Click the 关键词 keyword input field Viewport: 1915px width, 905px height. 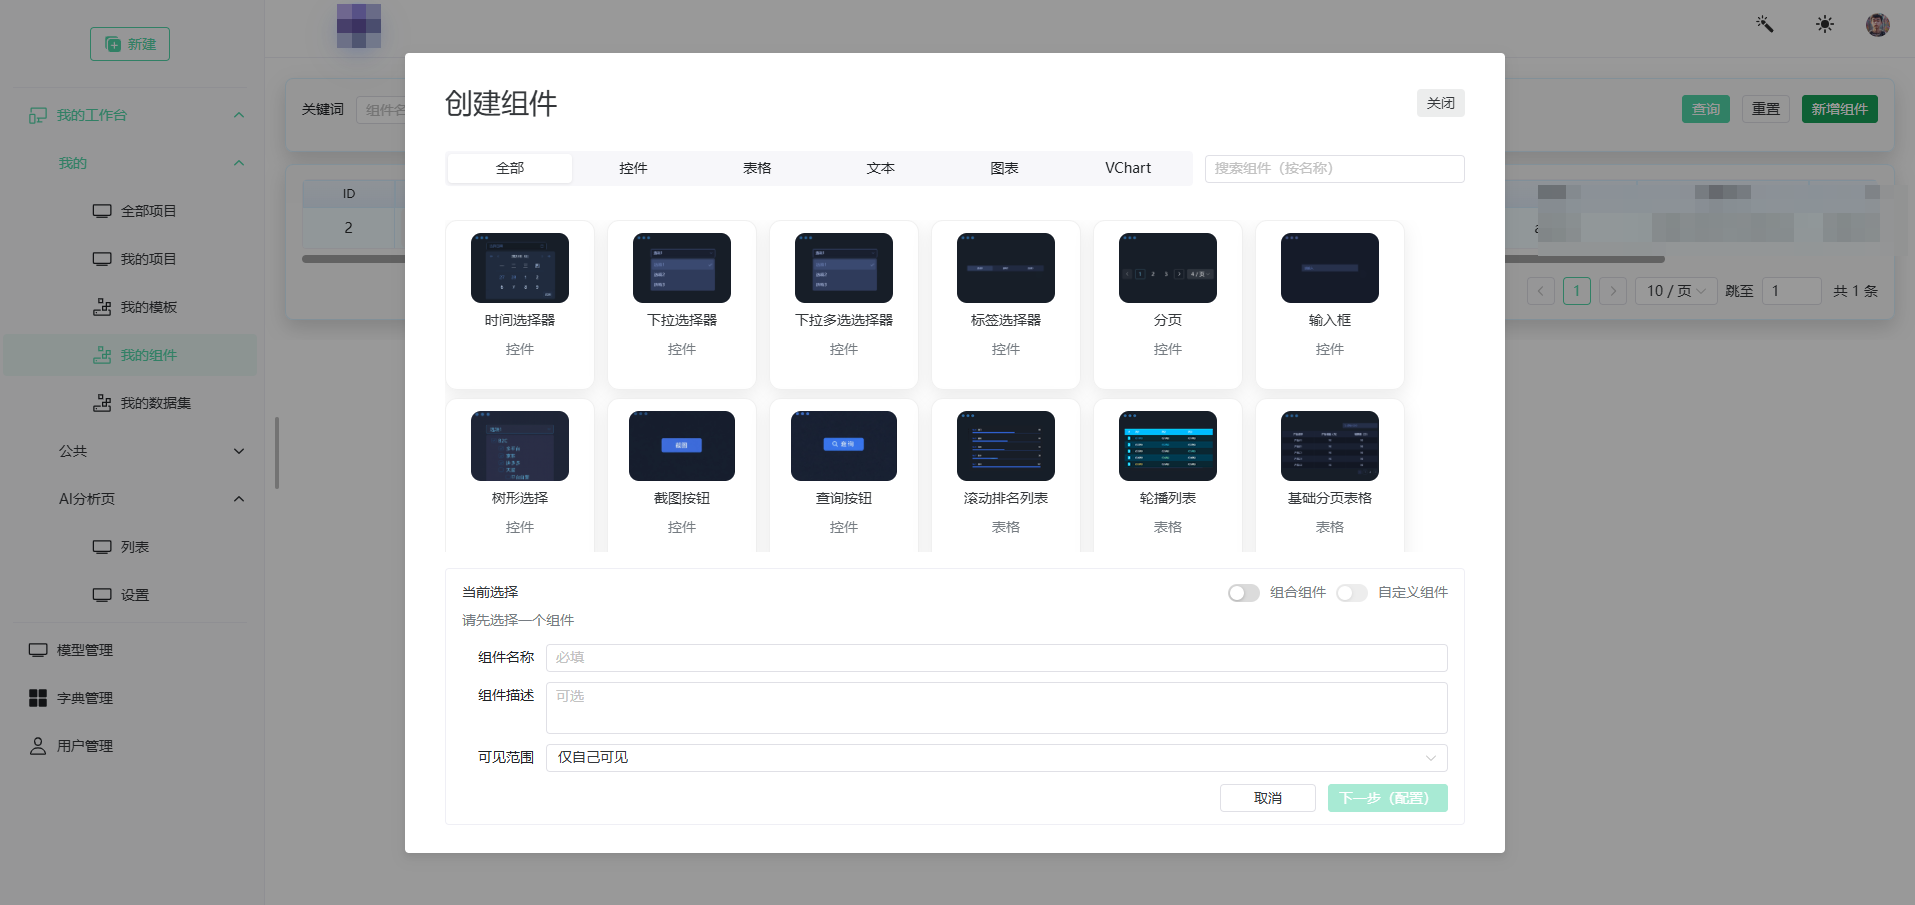[x=381, y=110]
